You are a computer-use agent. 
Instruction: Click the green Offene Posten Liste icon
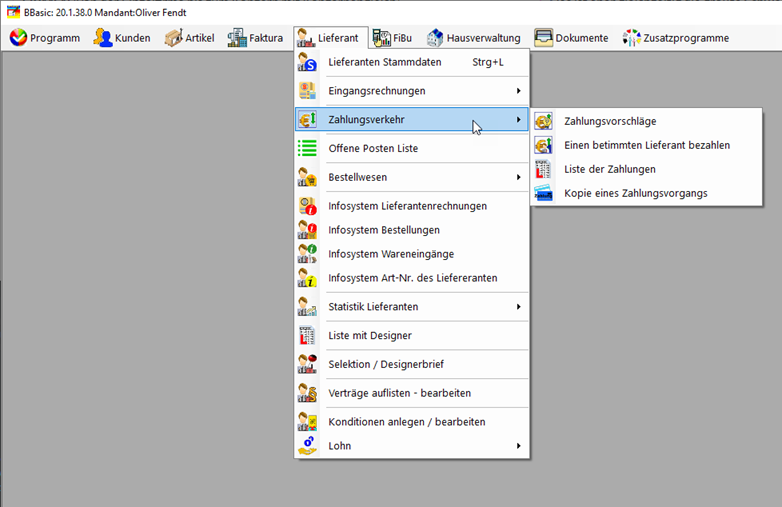pos(307,148)
